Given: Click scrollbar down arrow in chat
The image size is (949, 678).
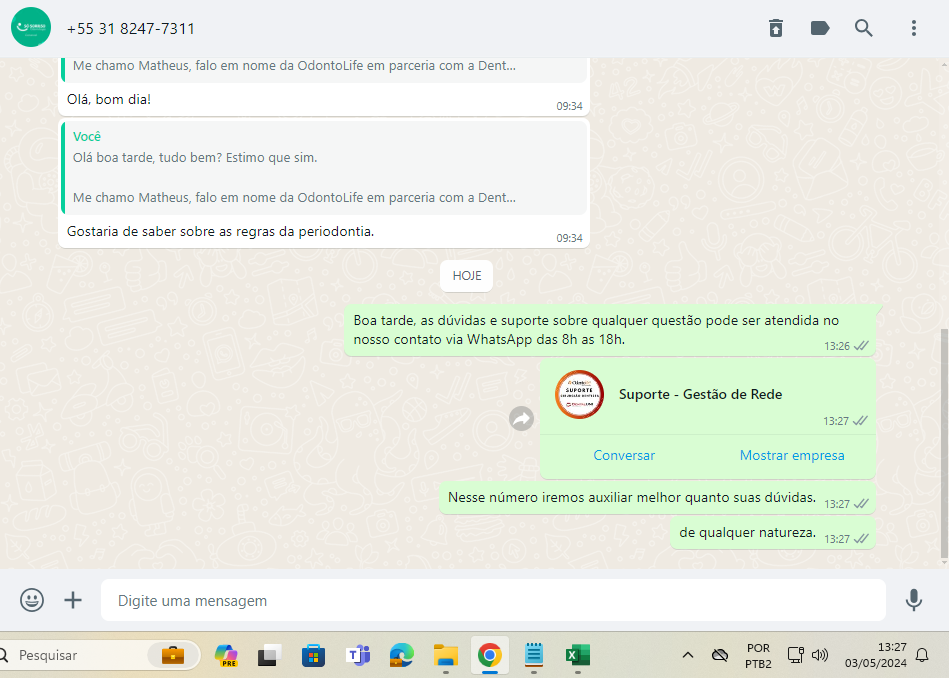Looking at the screenshot, I should point(945,563).
